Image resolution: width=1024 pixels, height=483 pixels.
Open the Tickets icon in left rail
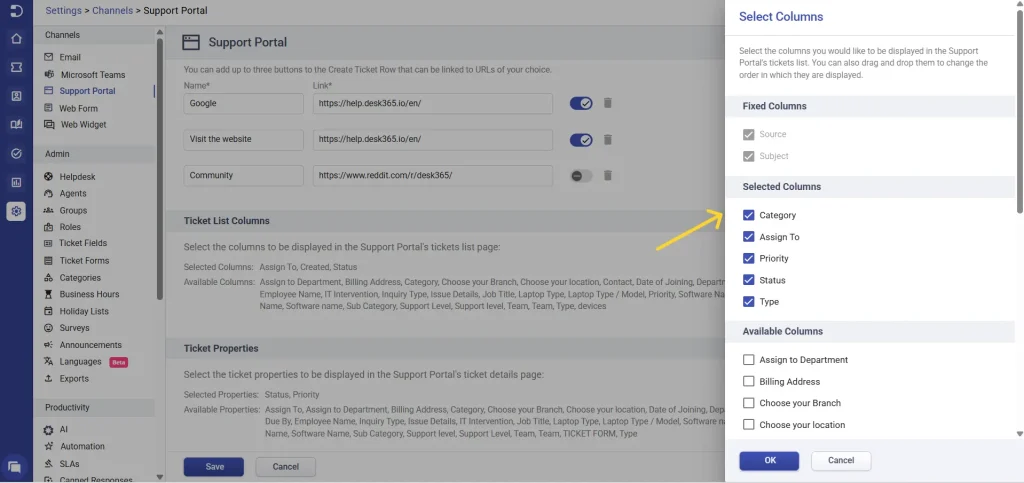(x=16, y=67)
